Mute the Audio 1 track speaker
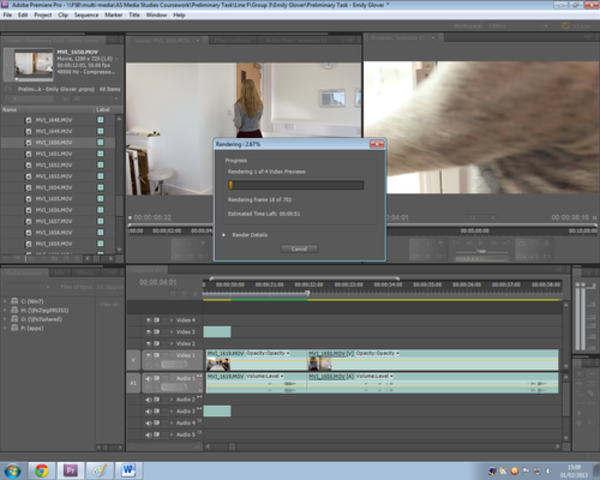The width and height of the screenshot is (600, 480). 148,378
